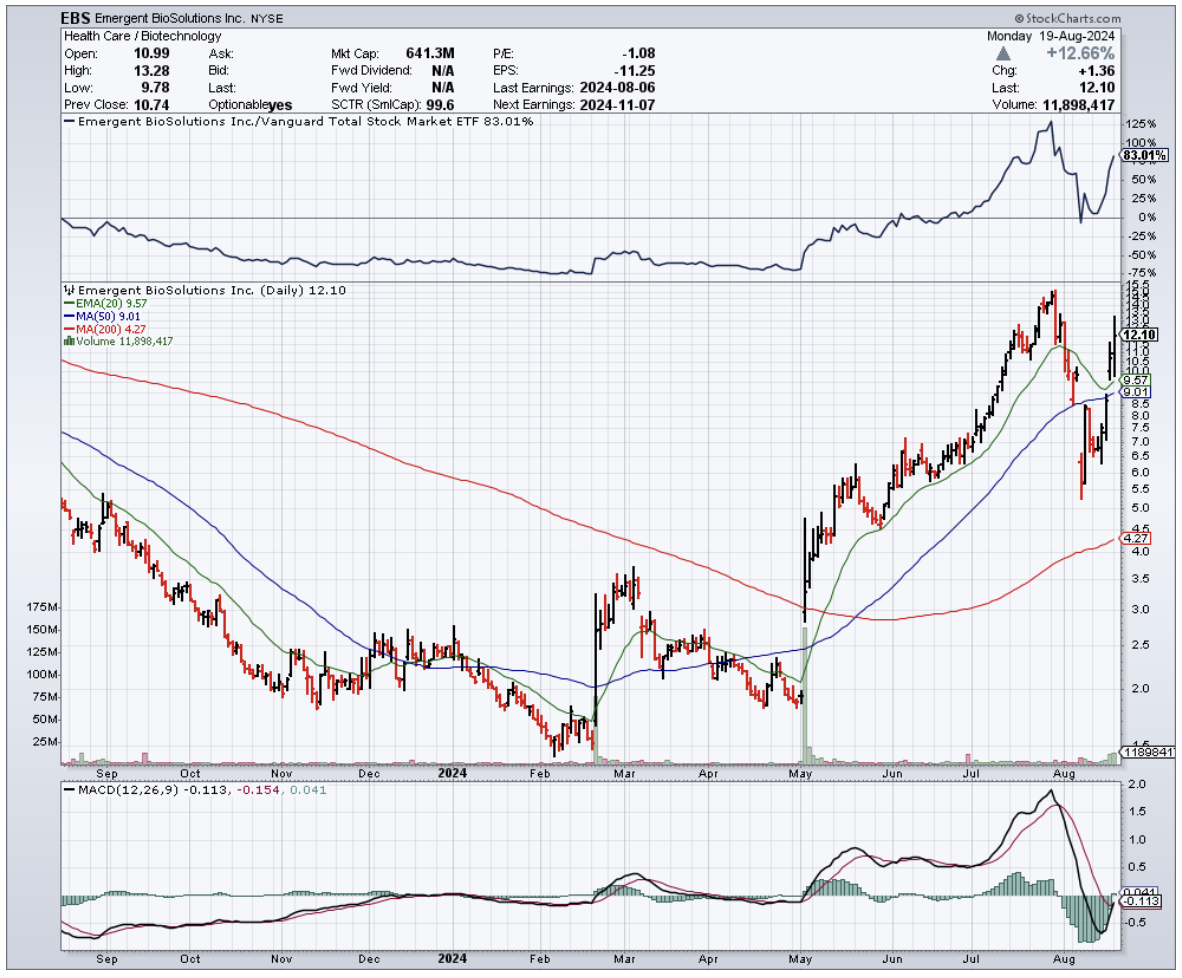Viewport: 1182px width, 978px height.
Task: Click the 83.01% relative strength value flag
Action: pos(1138,156)
